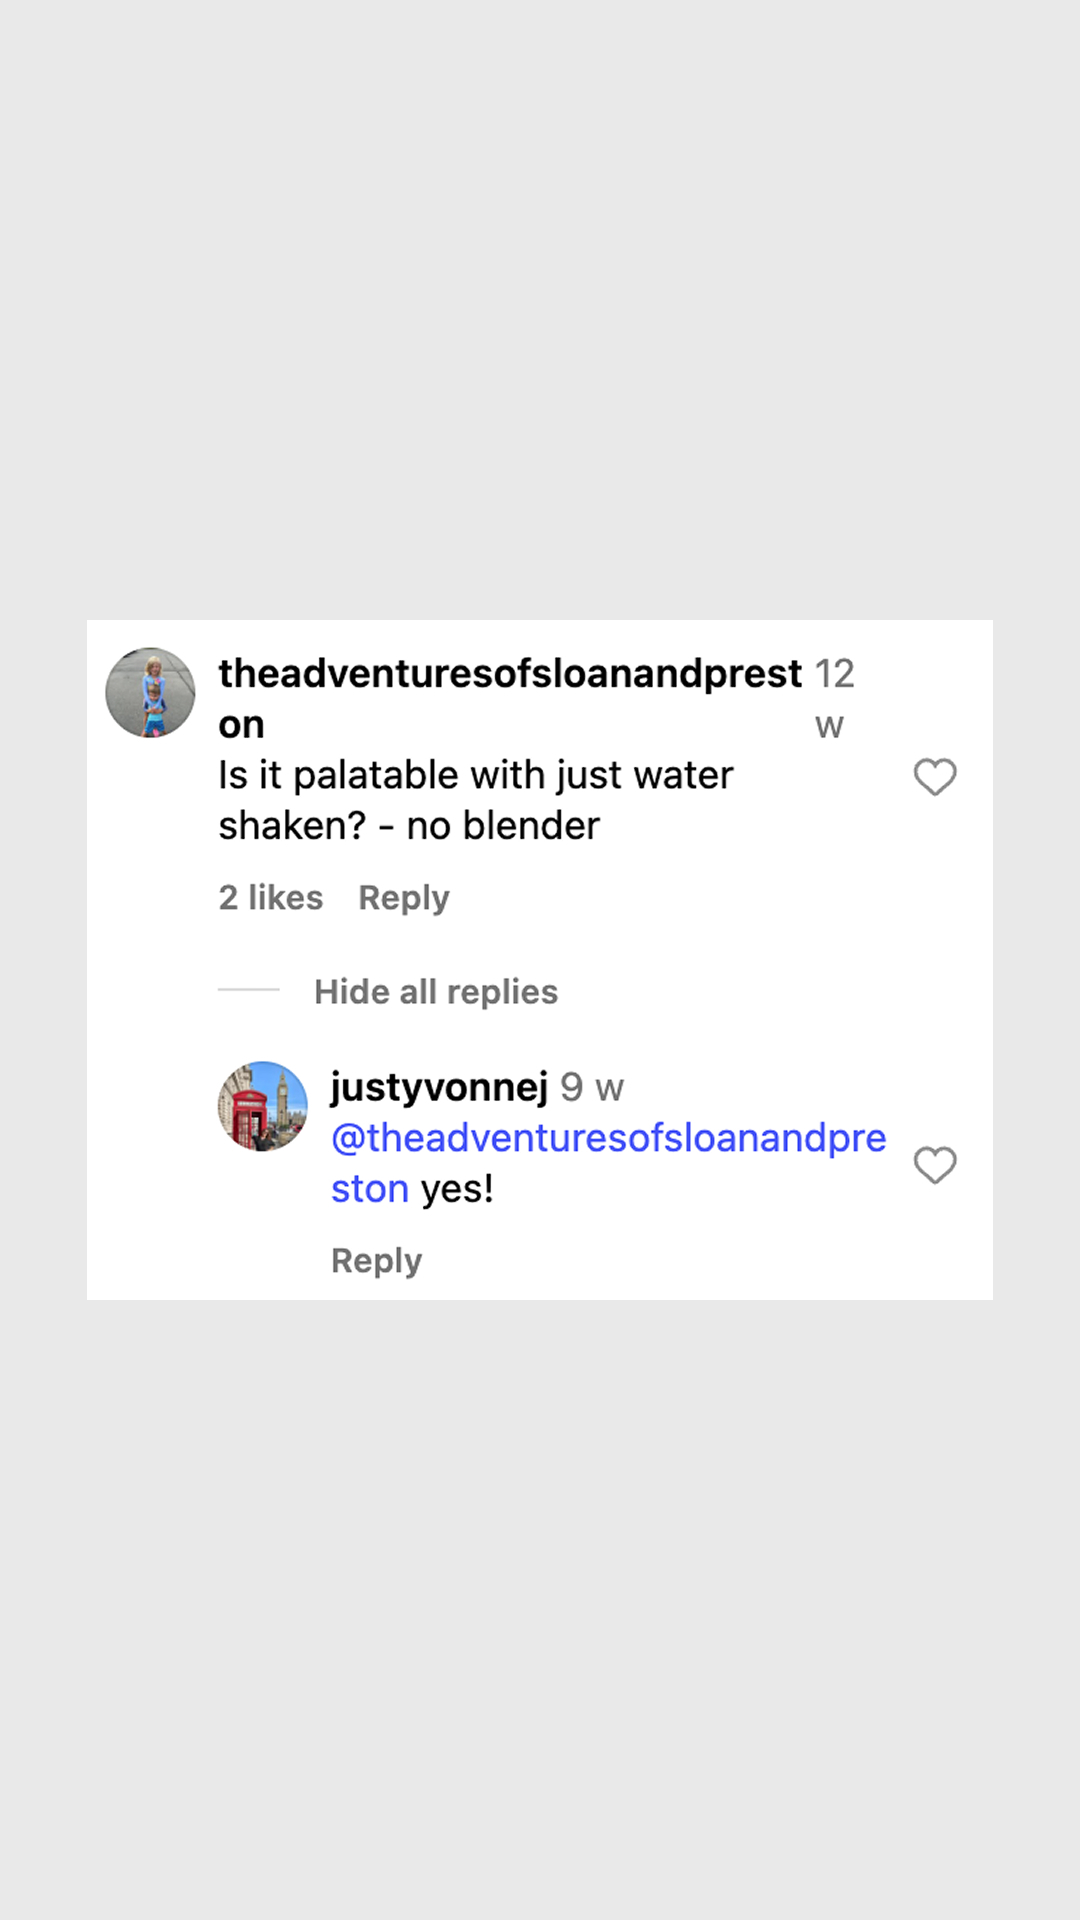Reply to the palatable with water comment
The image size is (1080, 1920).
(404, 898)
